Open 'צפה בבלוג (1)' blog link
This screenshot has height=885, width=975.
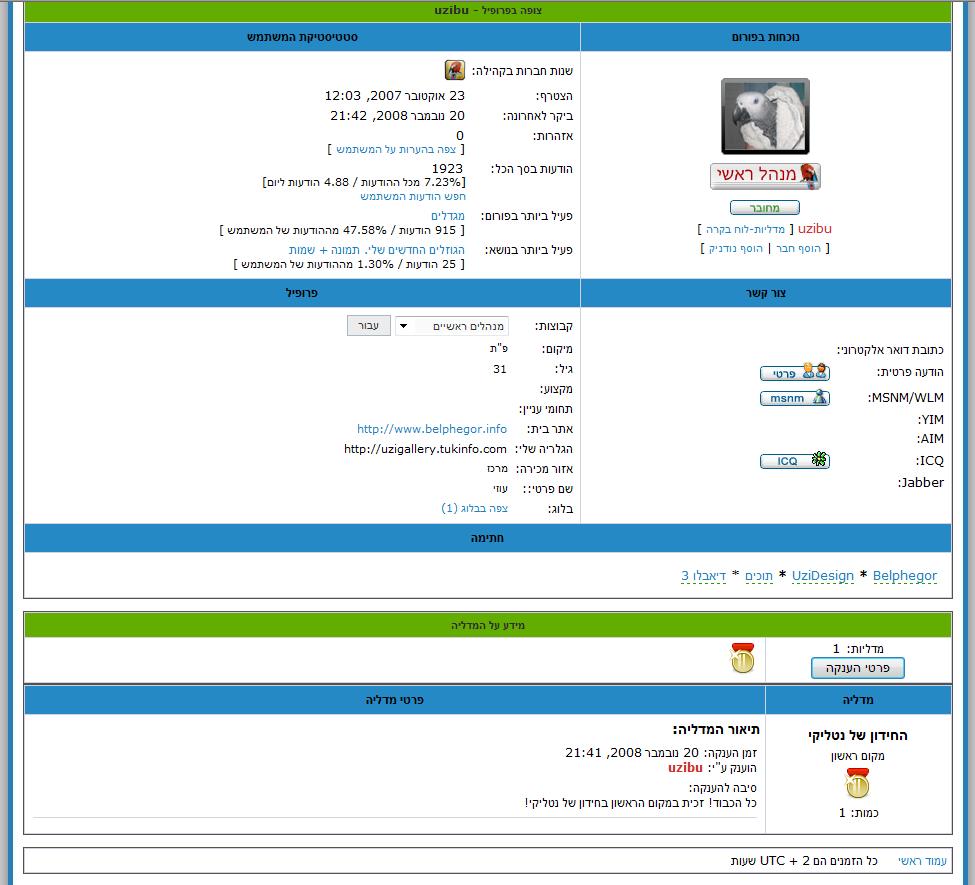click(x=475, y=508)
